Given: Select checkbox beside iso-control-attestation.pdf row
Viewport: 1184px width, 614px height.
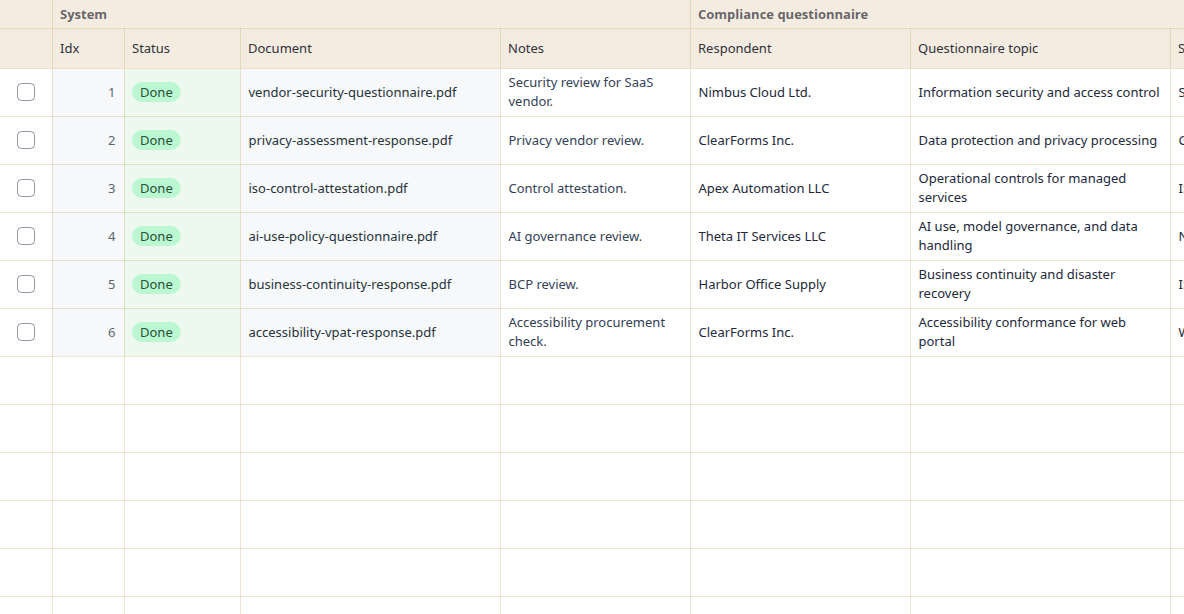Looking at the screenshot, I should pos(26,188).
